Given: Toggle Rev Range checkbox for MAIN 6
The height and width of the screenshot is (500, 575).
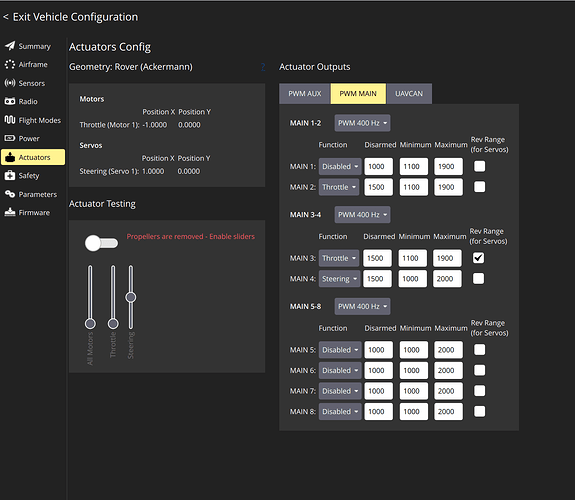Looking at the screenshot, I should click(479, 370).
